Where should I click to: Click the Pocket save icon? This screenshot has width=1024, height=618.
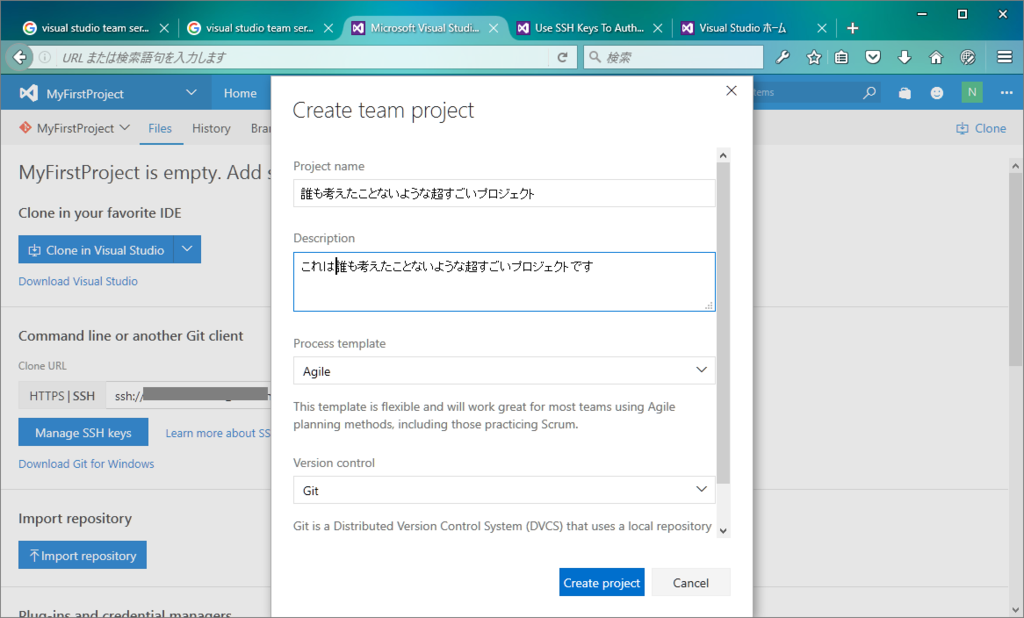tap(872, 57)
